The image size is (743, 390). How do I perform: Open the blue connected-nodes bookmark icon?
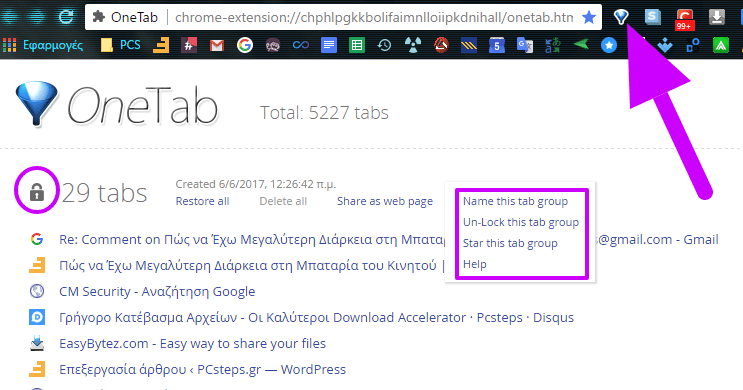coord(693,45)
